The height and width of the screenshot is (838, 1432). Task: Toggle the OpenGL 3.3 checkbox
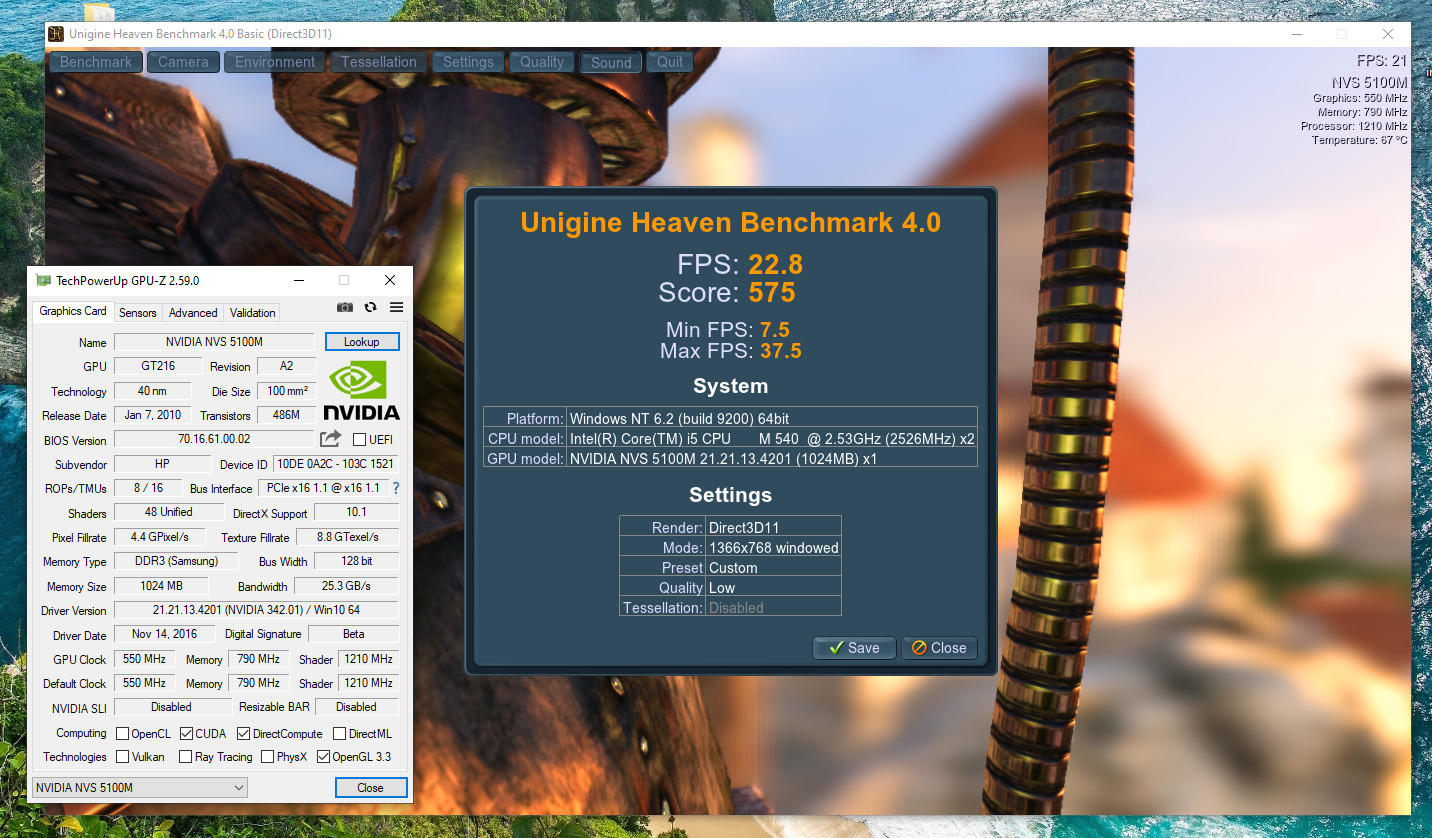click(x=323, y=757)
